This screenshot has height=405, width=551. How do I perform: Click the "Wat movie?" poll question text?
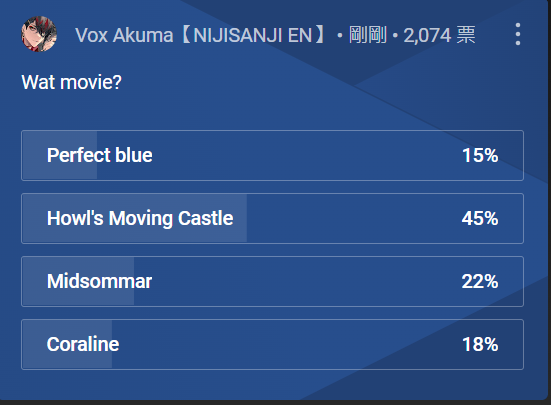click(71, 82)
